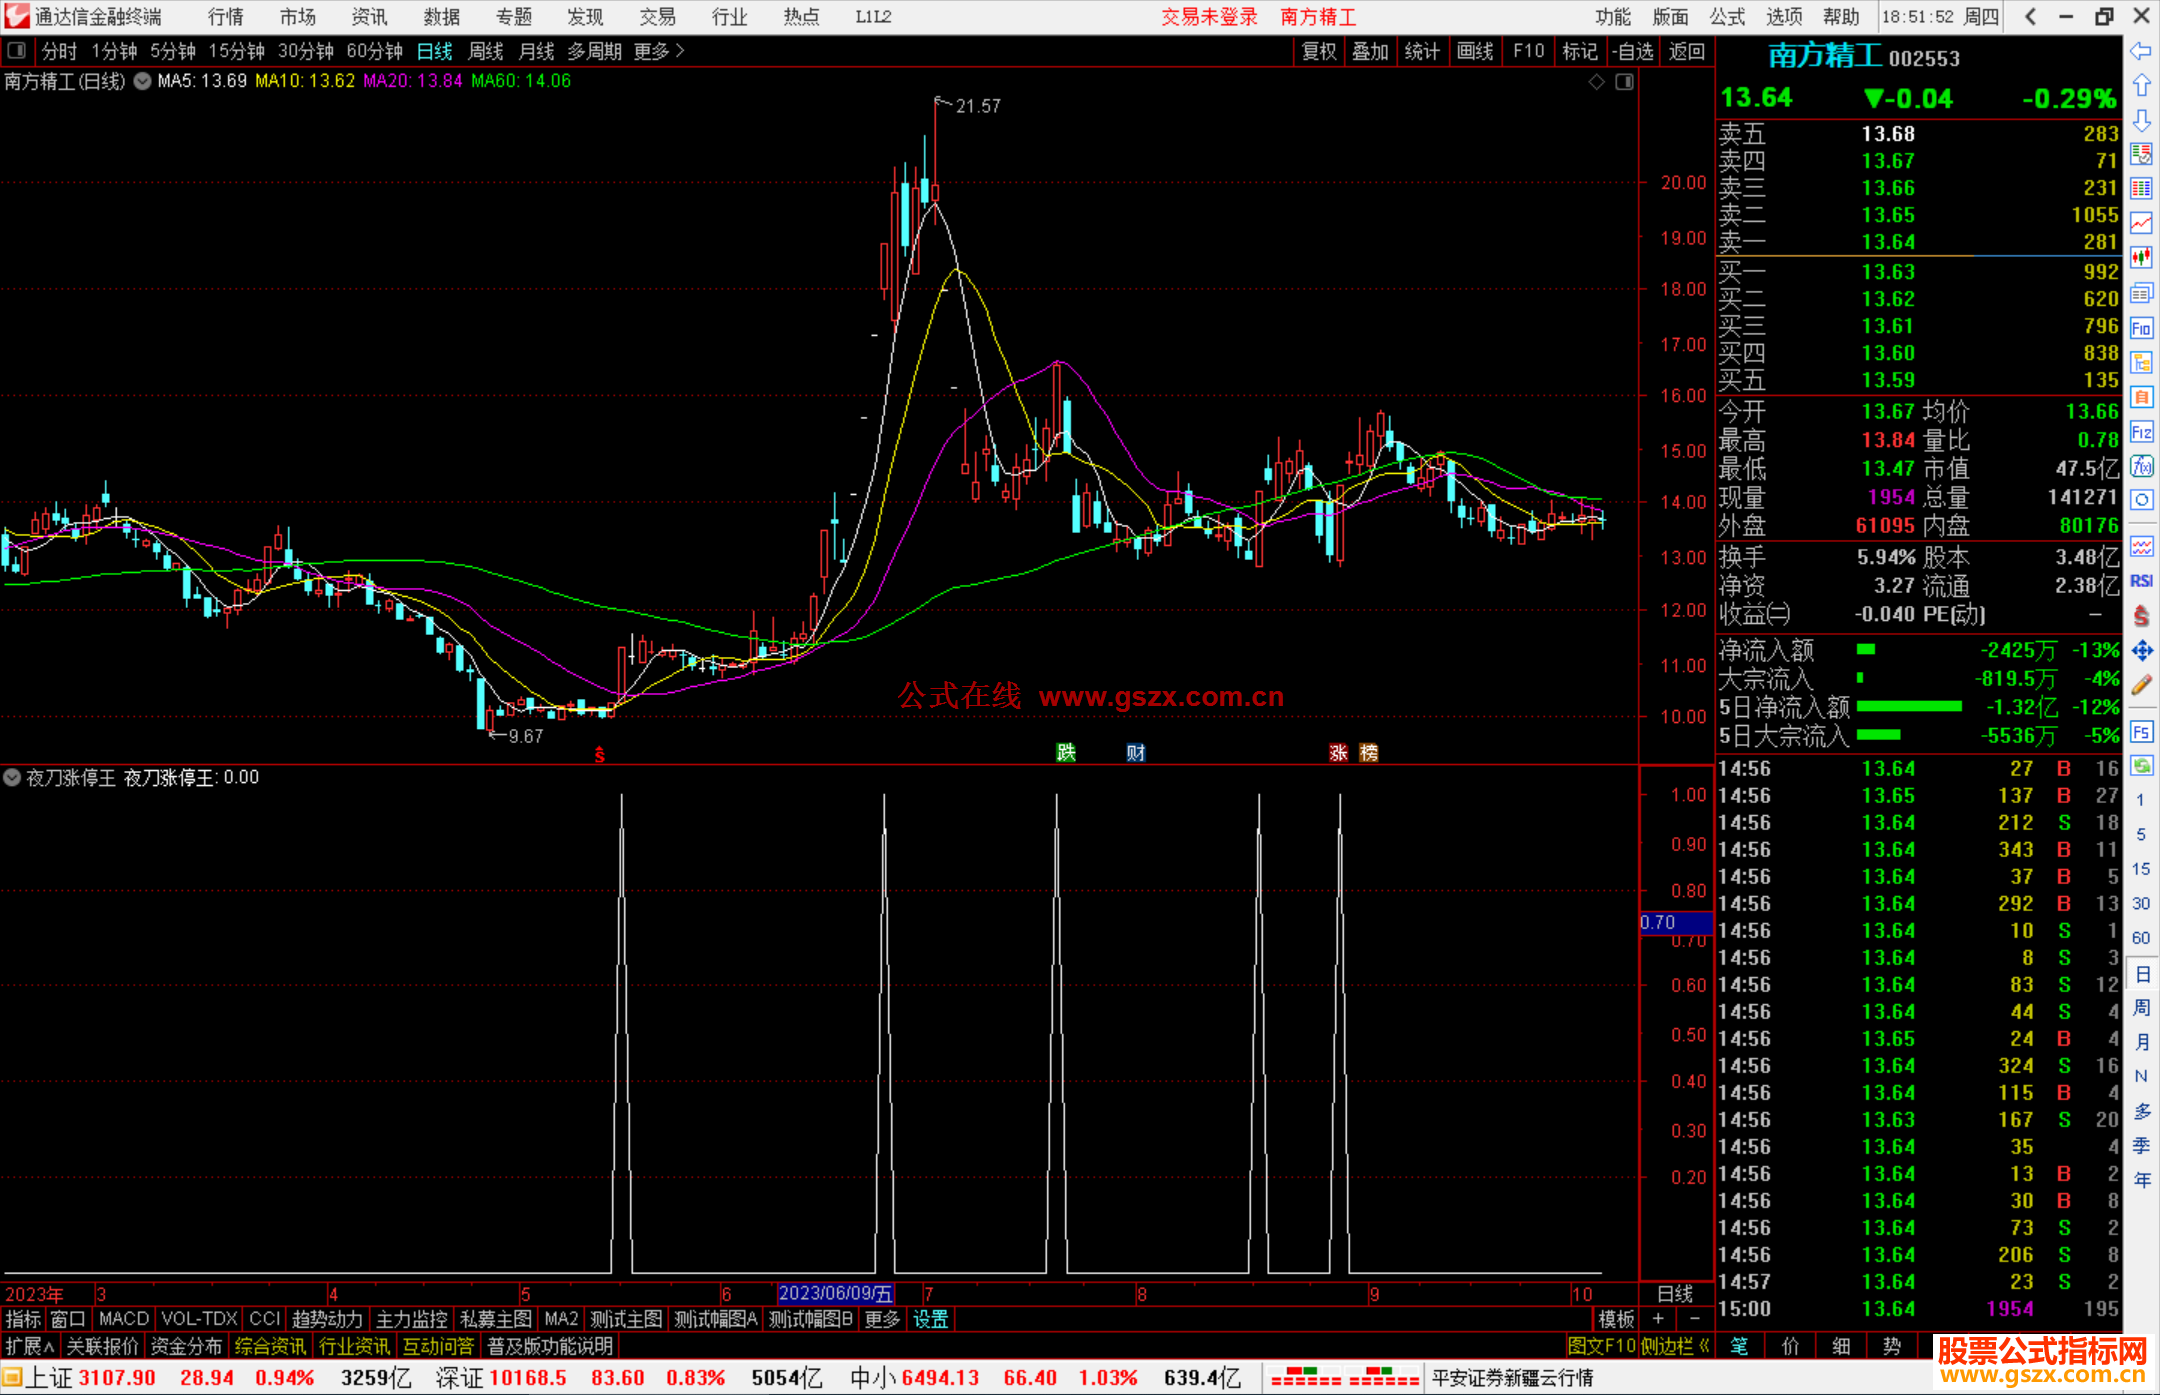The image size is (2160, 1395).
Task: Click the RSI indicator icon
Action: 2141,581
